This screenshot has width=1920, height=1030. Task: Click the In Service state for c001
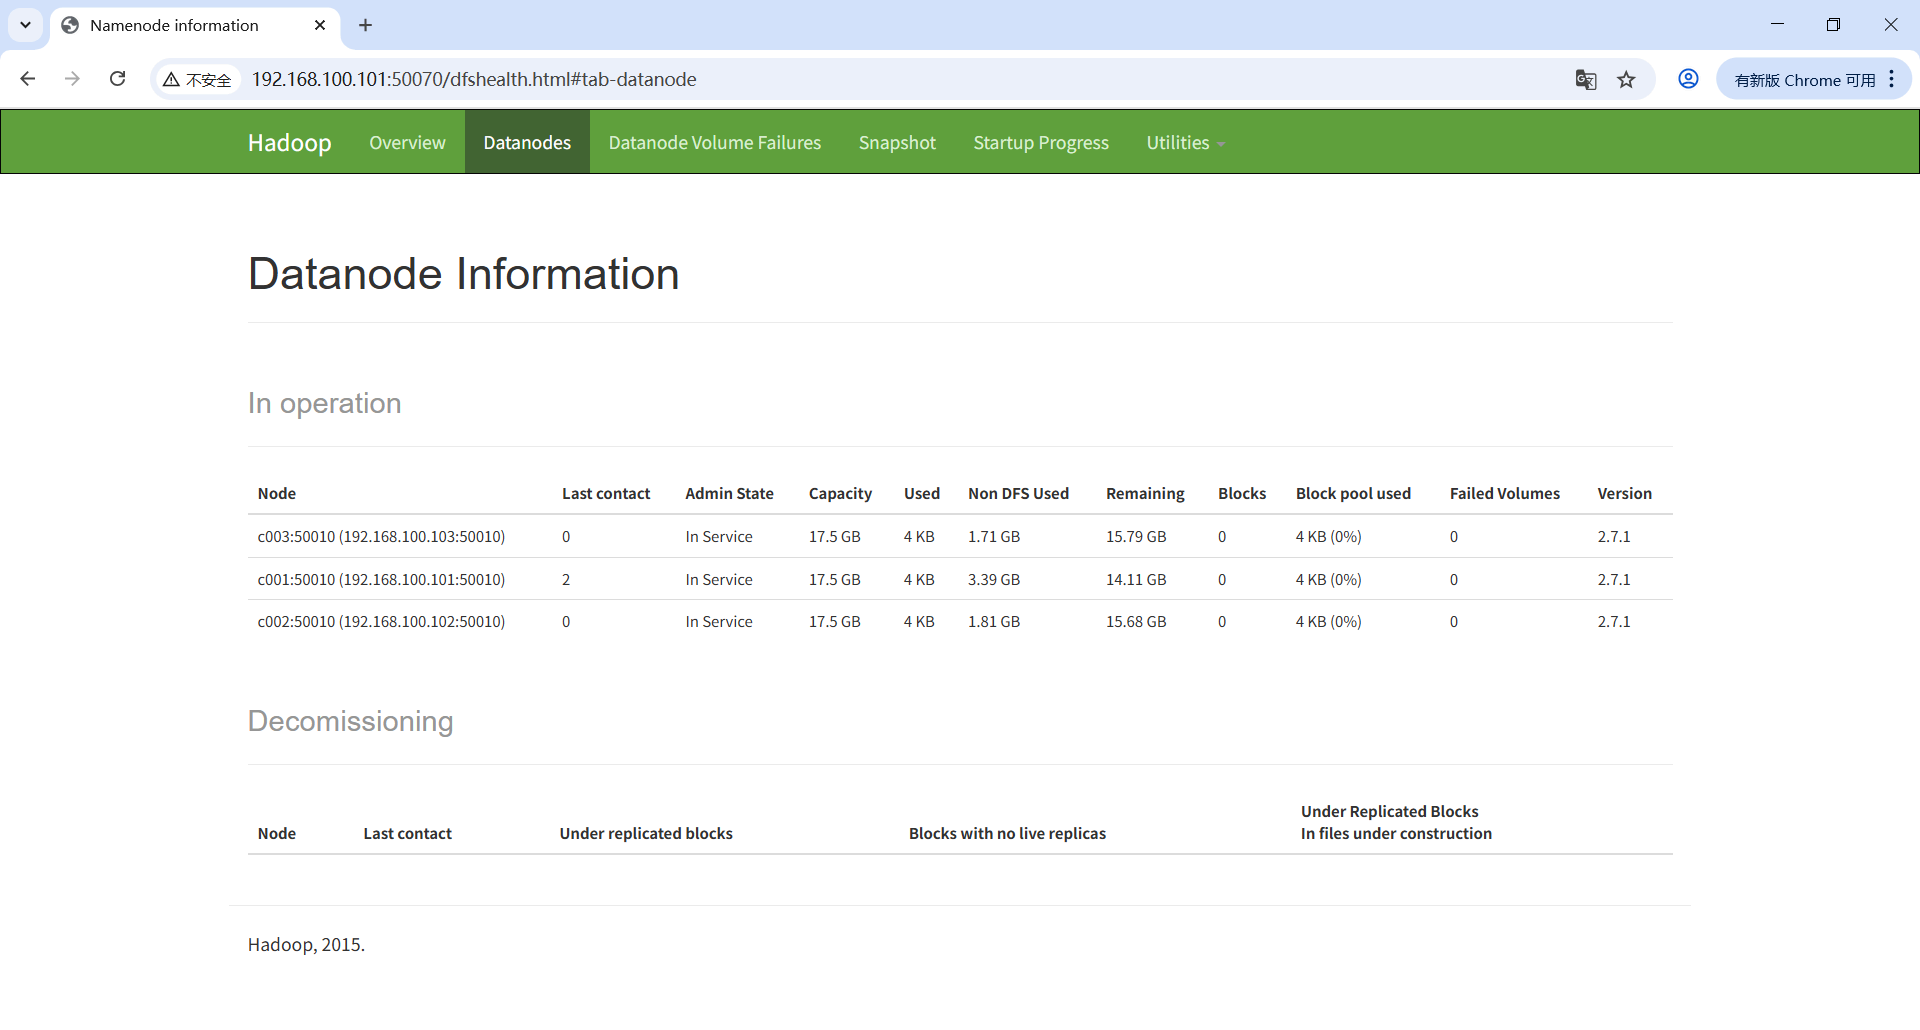[x=719, y=580]
